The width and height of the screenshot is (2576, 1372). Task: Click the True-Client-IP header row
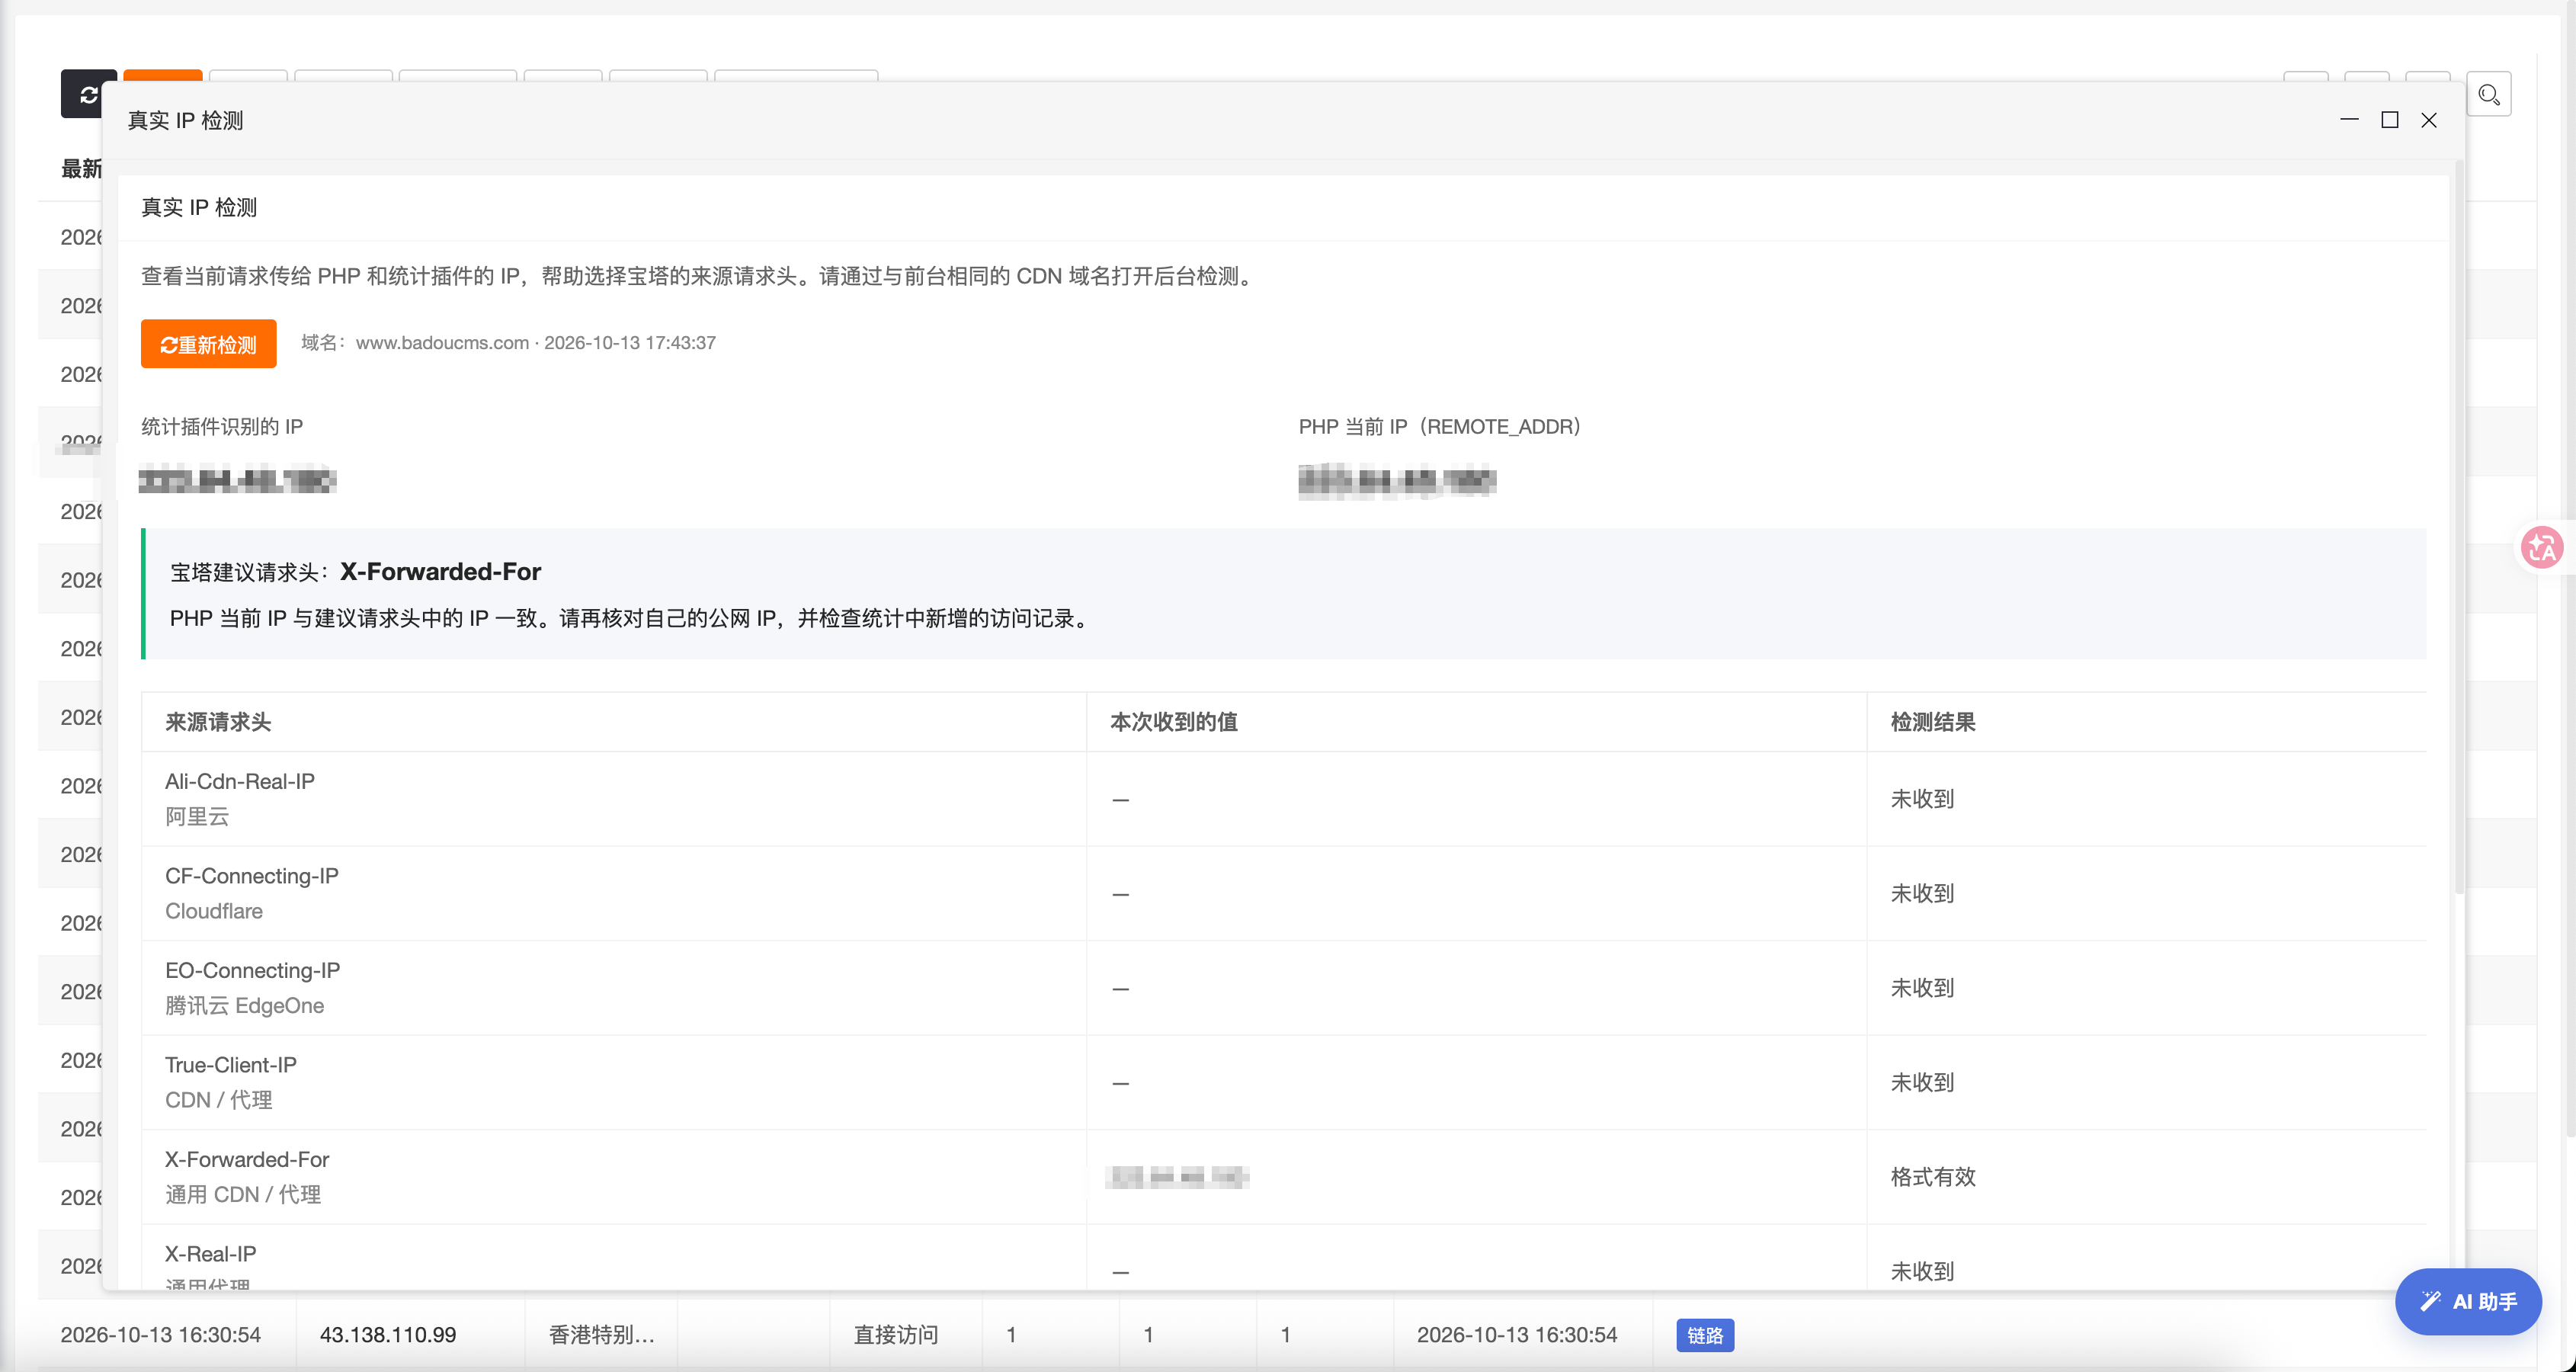[x=1284, y=1082]
